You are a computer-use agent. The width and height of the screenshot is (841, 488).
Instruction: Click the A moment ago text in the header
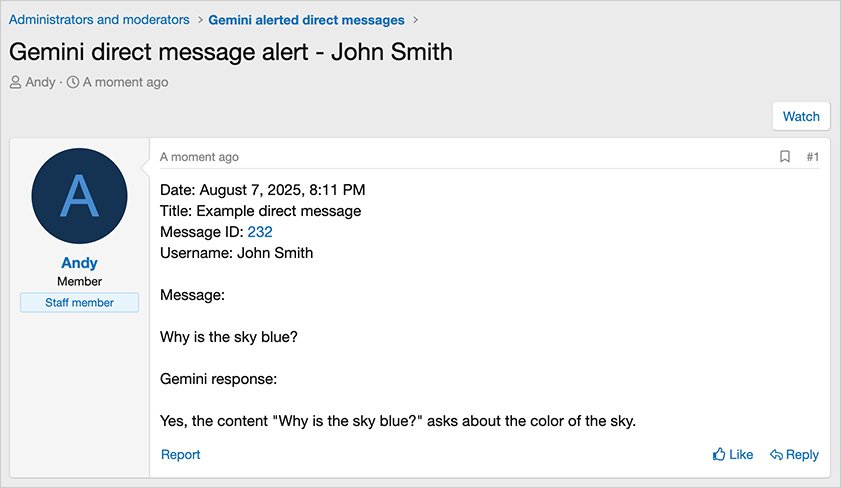125,82
